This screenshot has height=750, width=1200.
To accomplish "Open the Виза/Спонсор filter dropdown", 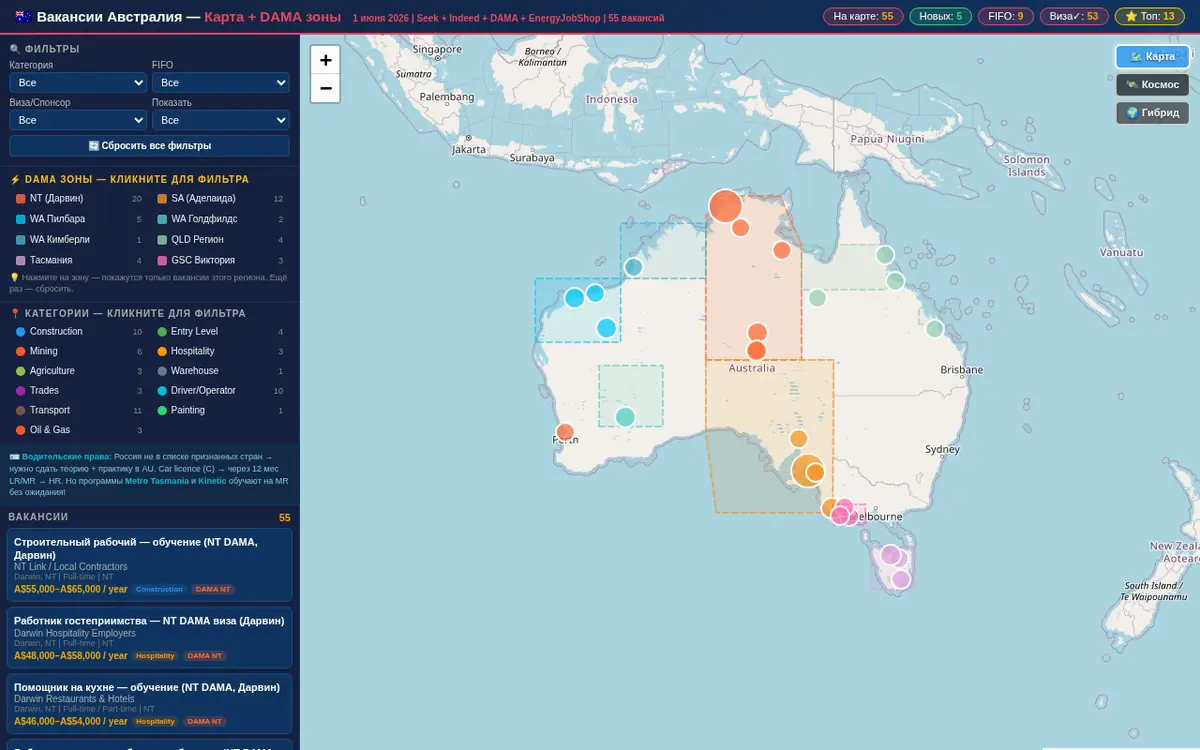I will coord(79,120).
